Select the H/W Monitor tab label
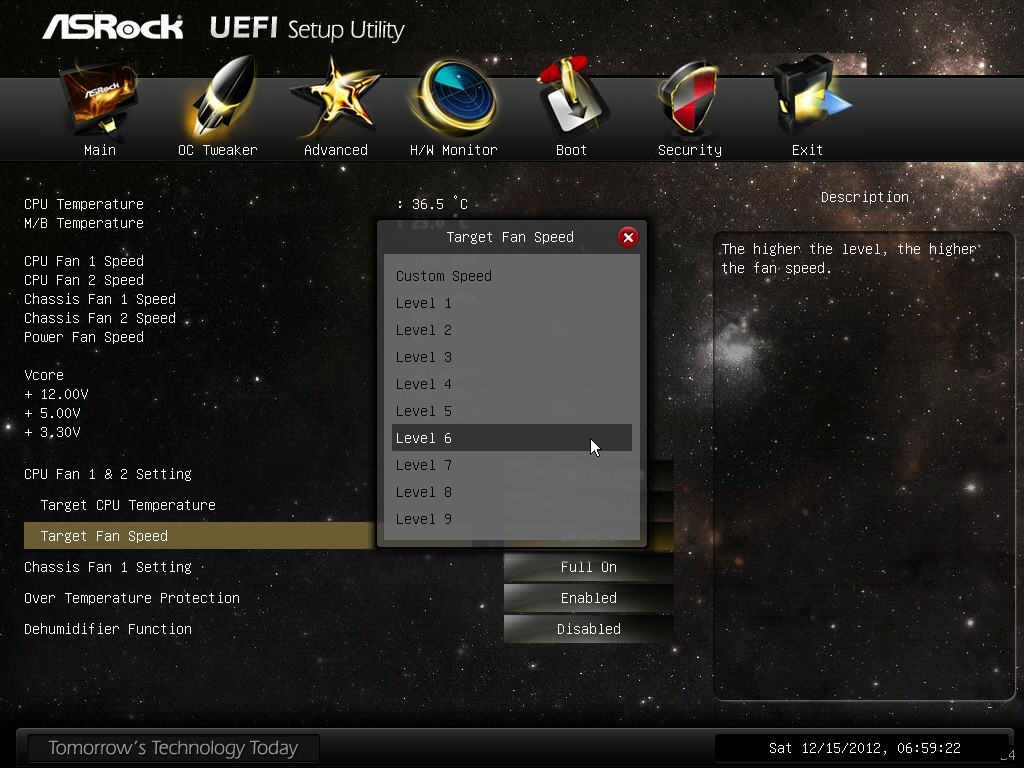This screenshot has width=1024, height=768. pos(454,150)
